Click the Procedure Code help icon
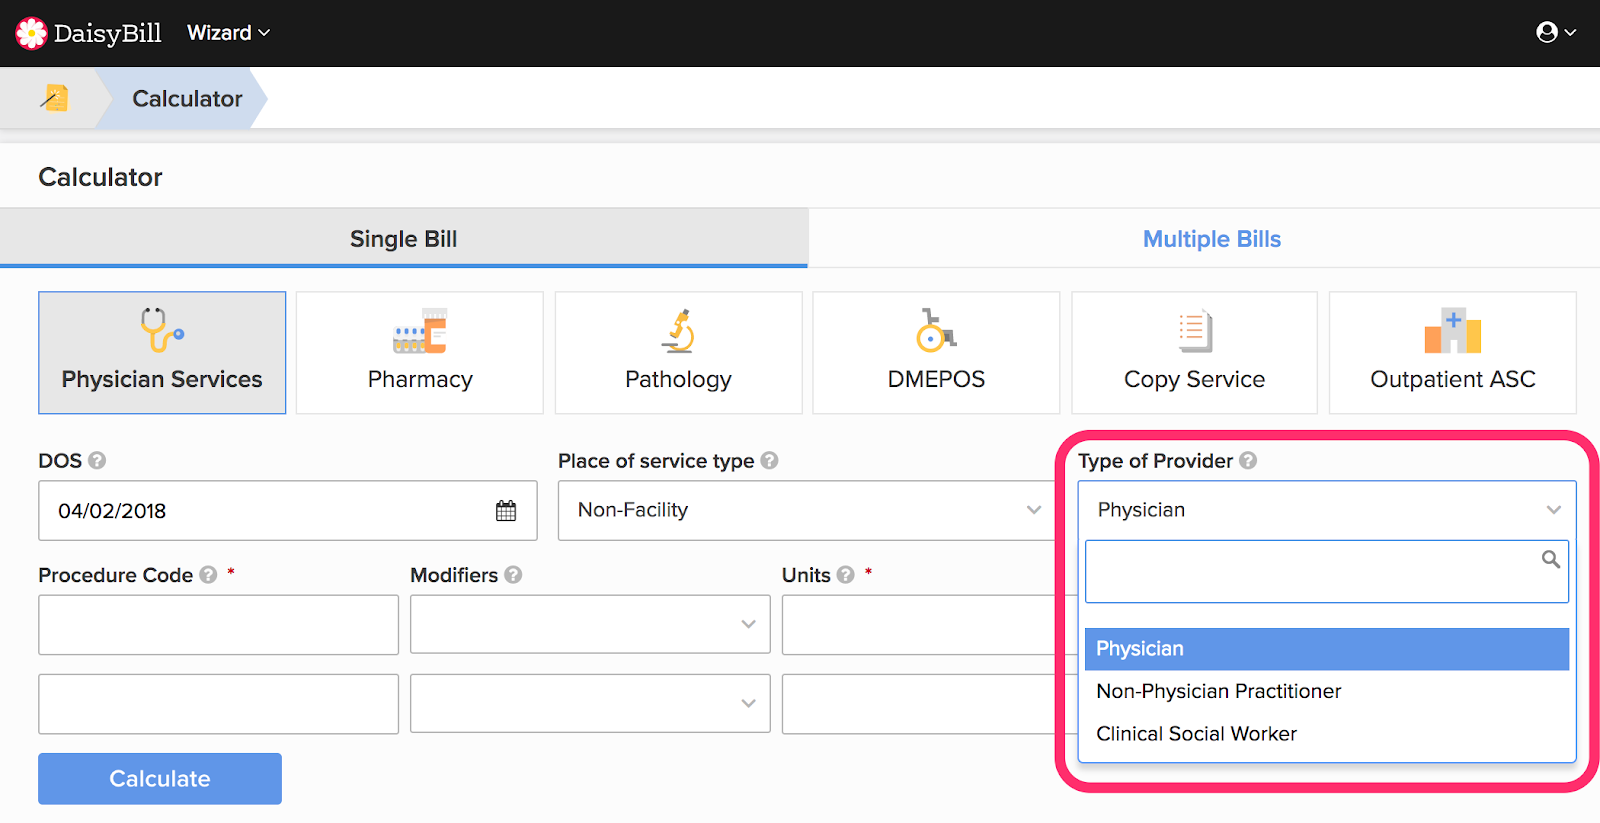The width and height of the screenshot is (1600, 823). [x=208, y=575]
